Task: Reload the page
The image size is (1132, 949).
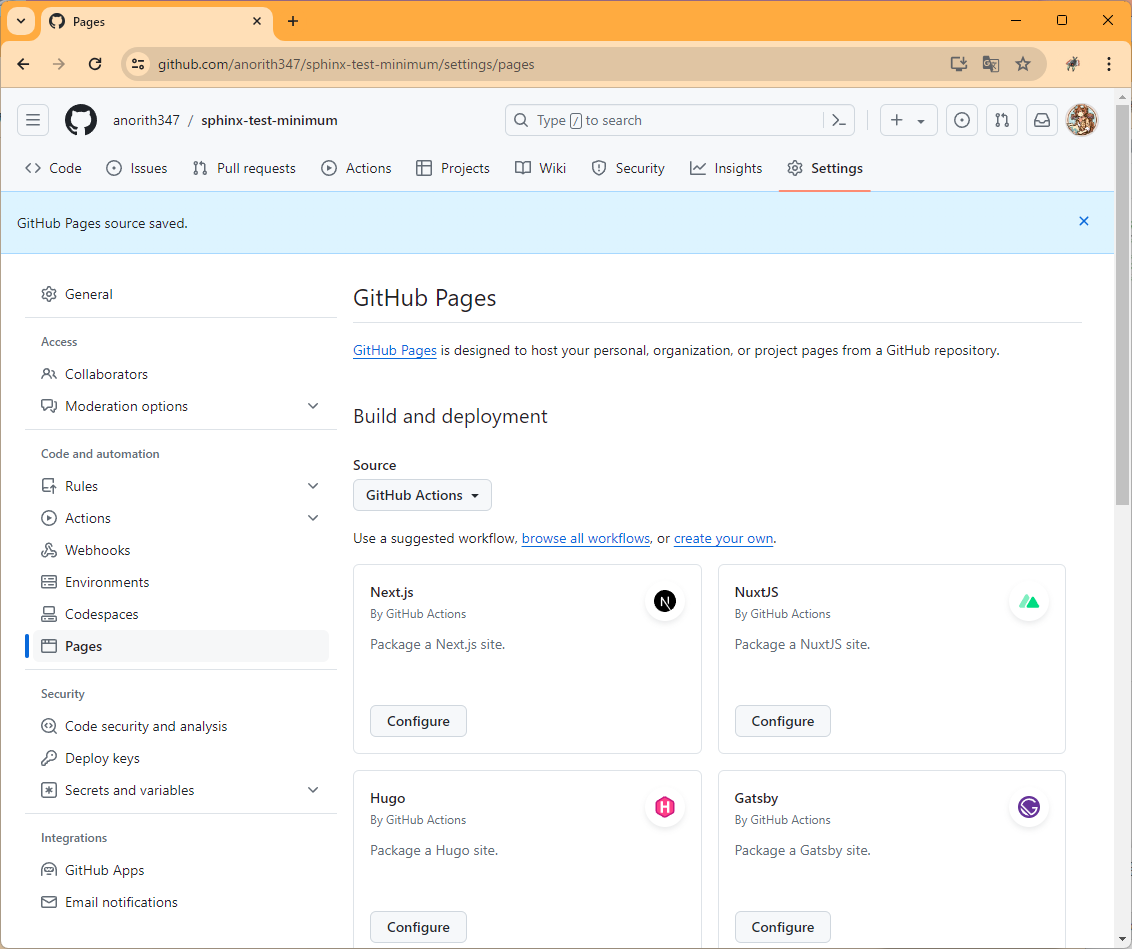Action: point(95,64)
